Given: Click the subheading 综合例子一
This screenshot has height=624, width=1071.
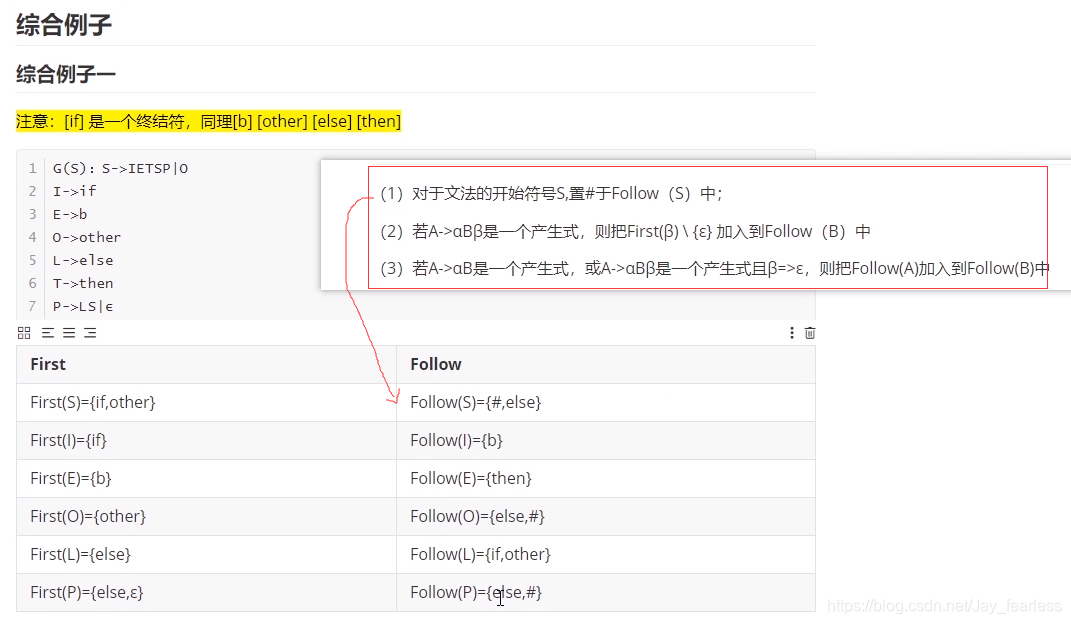Looking at the screenshot, I should click(66, 74).
